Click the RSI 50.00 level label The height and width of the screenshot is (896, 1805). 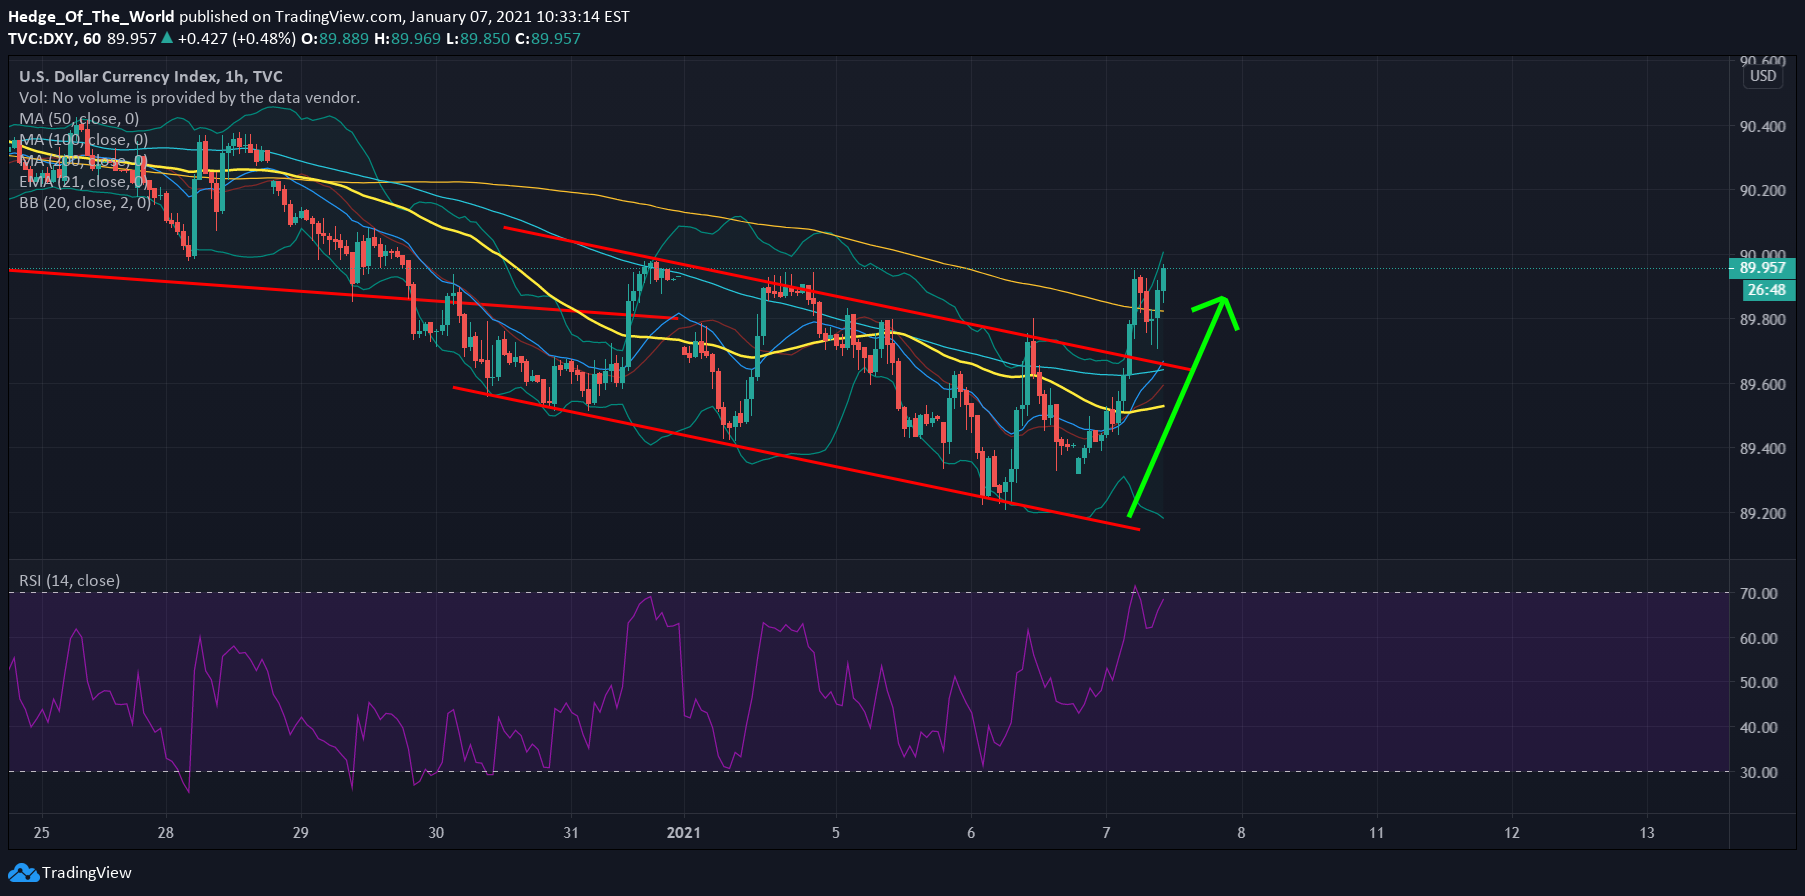[1759, 682]
